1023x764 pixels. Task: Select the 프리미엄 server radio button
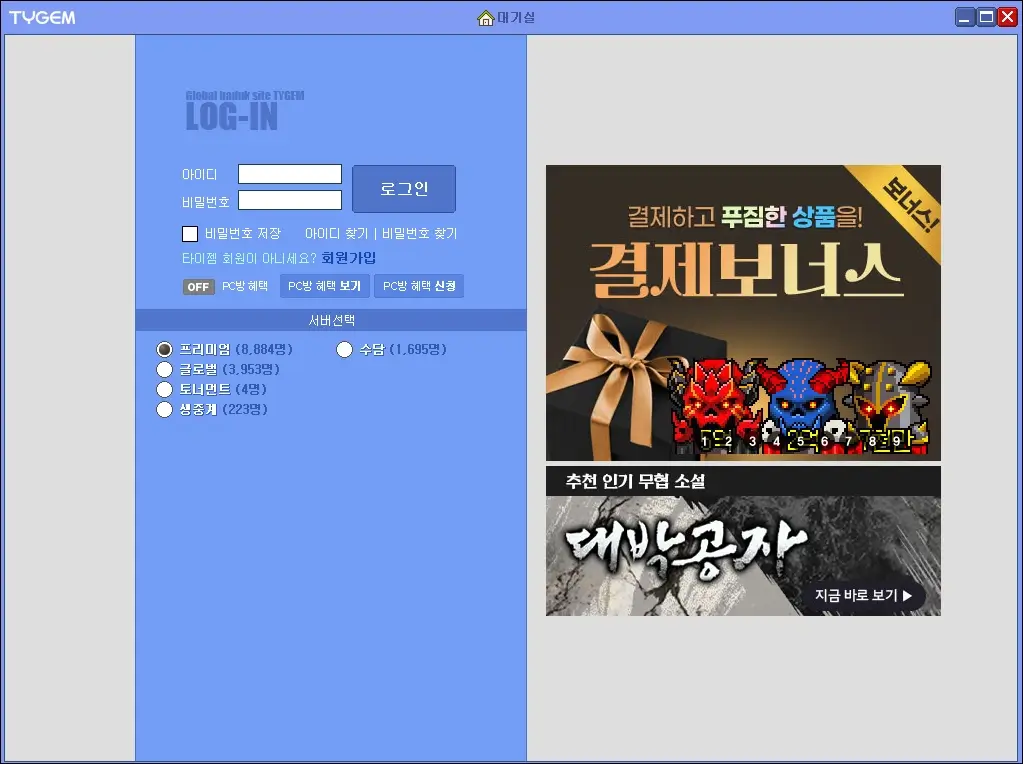[164, 350]
